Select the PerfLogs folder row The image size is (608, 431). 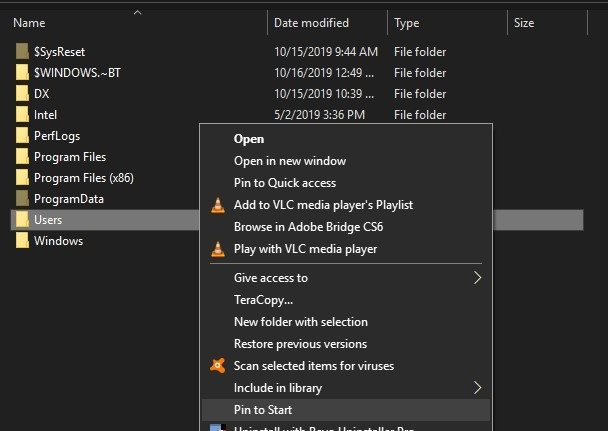(x=56, y=136)
